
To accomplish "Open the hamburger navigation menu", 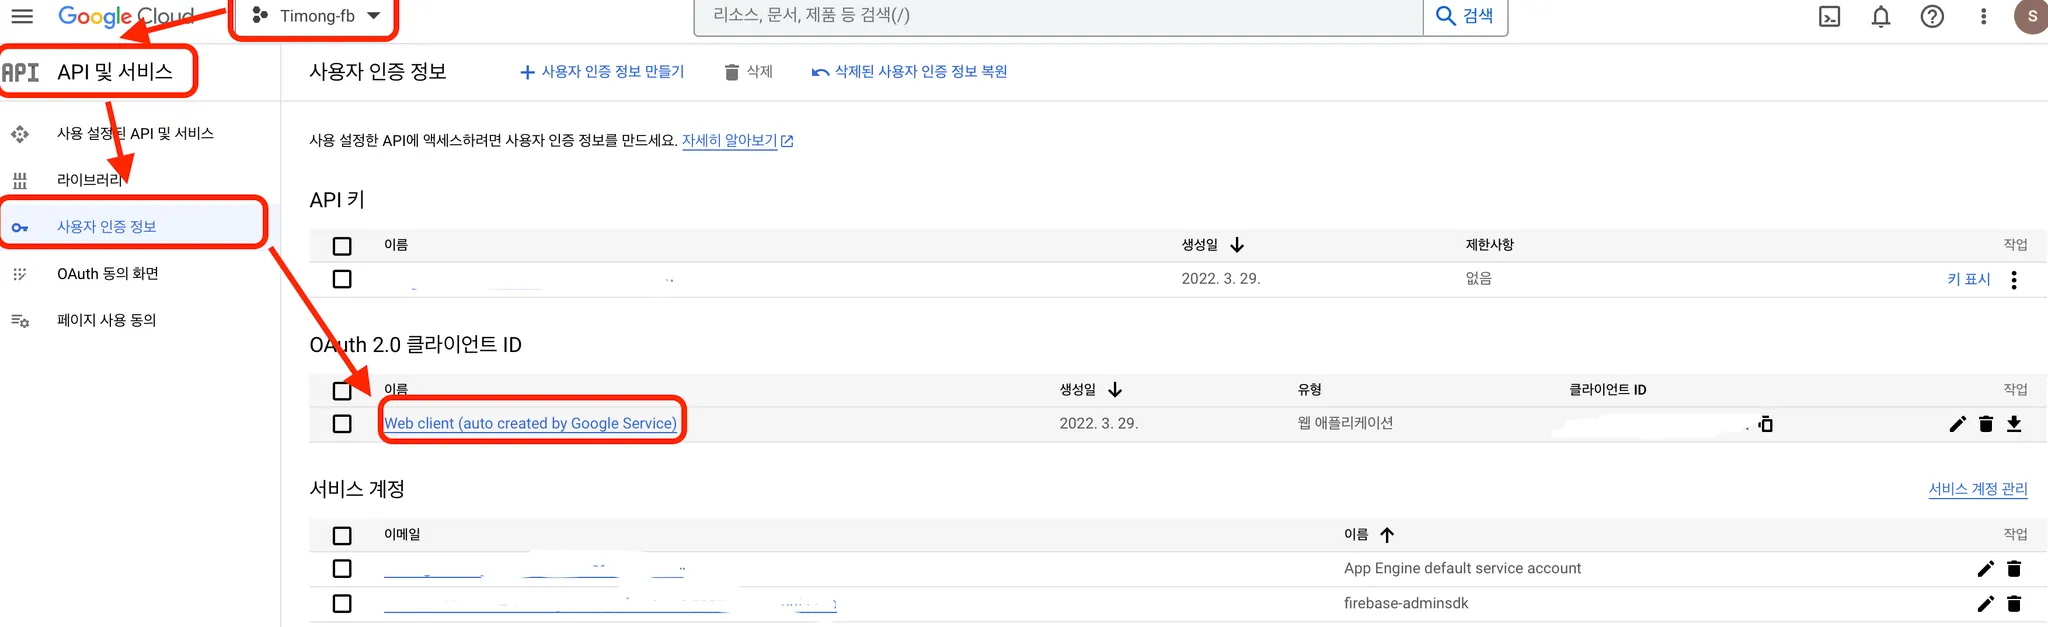I will tap(22, 16).
